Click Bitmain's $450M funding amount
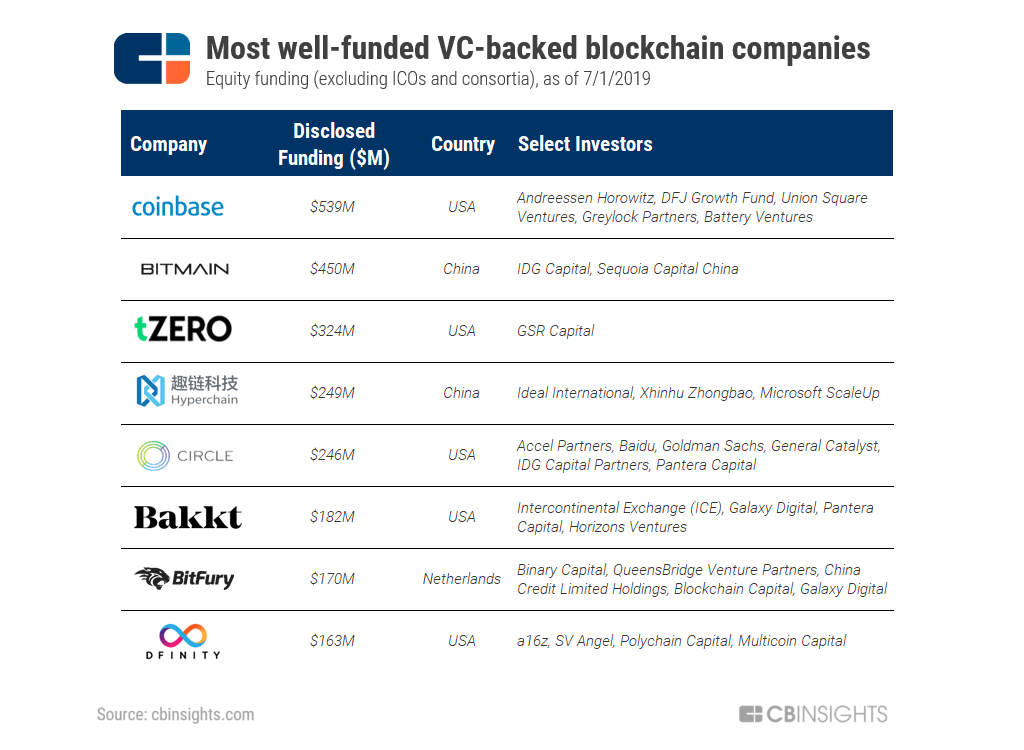Image resolution: width=1024 pixels, height=750 pixels. pyautogui.click(x=332, y=269)
